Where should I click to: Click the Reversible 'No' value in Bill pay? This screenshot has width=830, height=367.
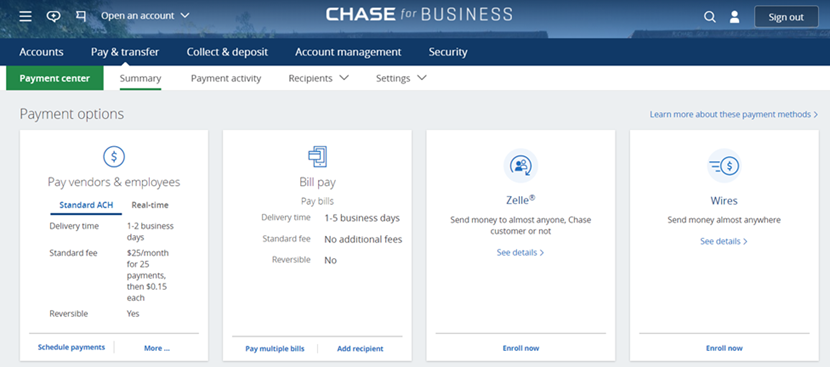(330, 261)
